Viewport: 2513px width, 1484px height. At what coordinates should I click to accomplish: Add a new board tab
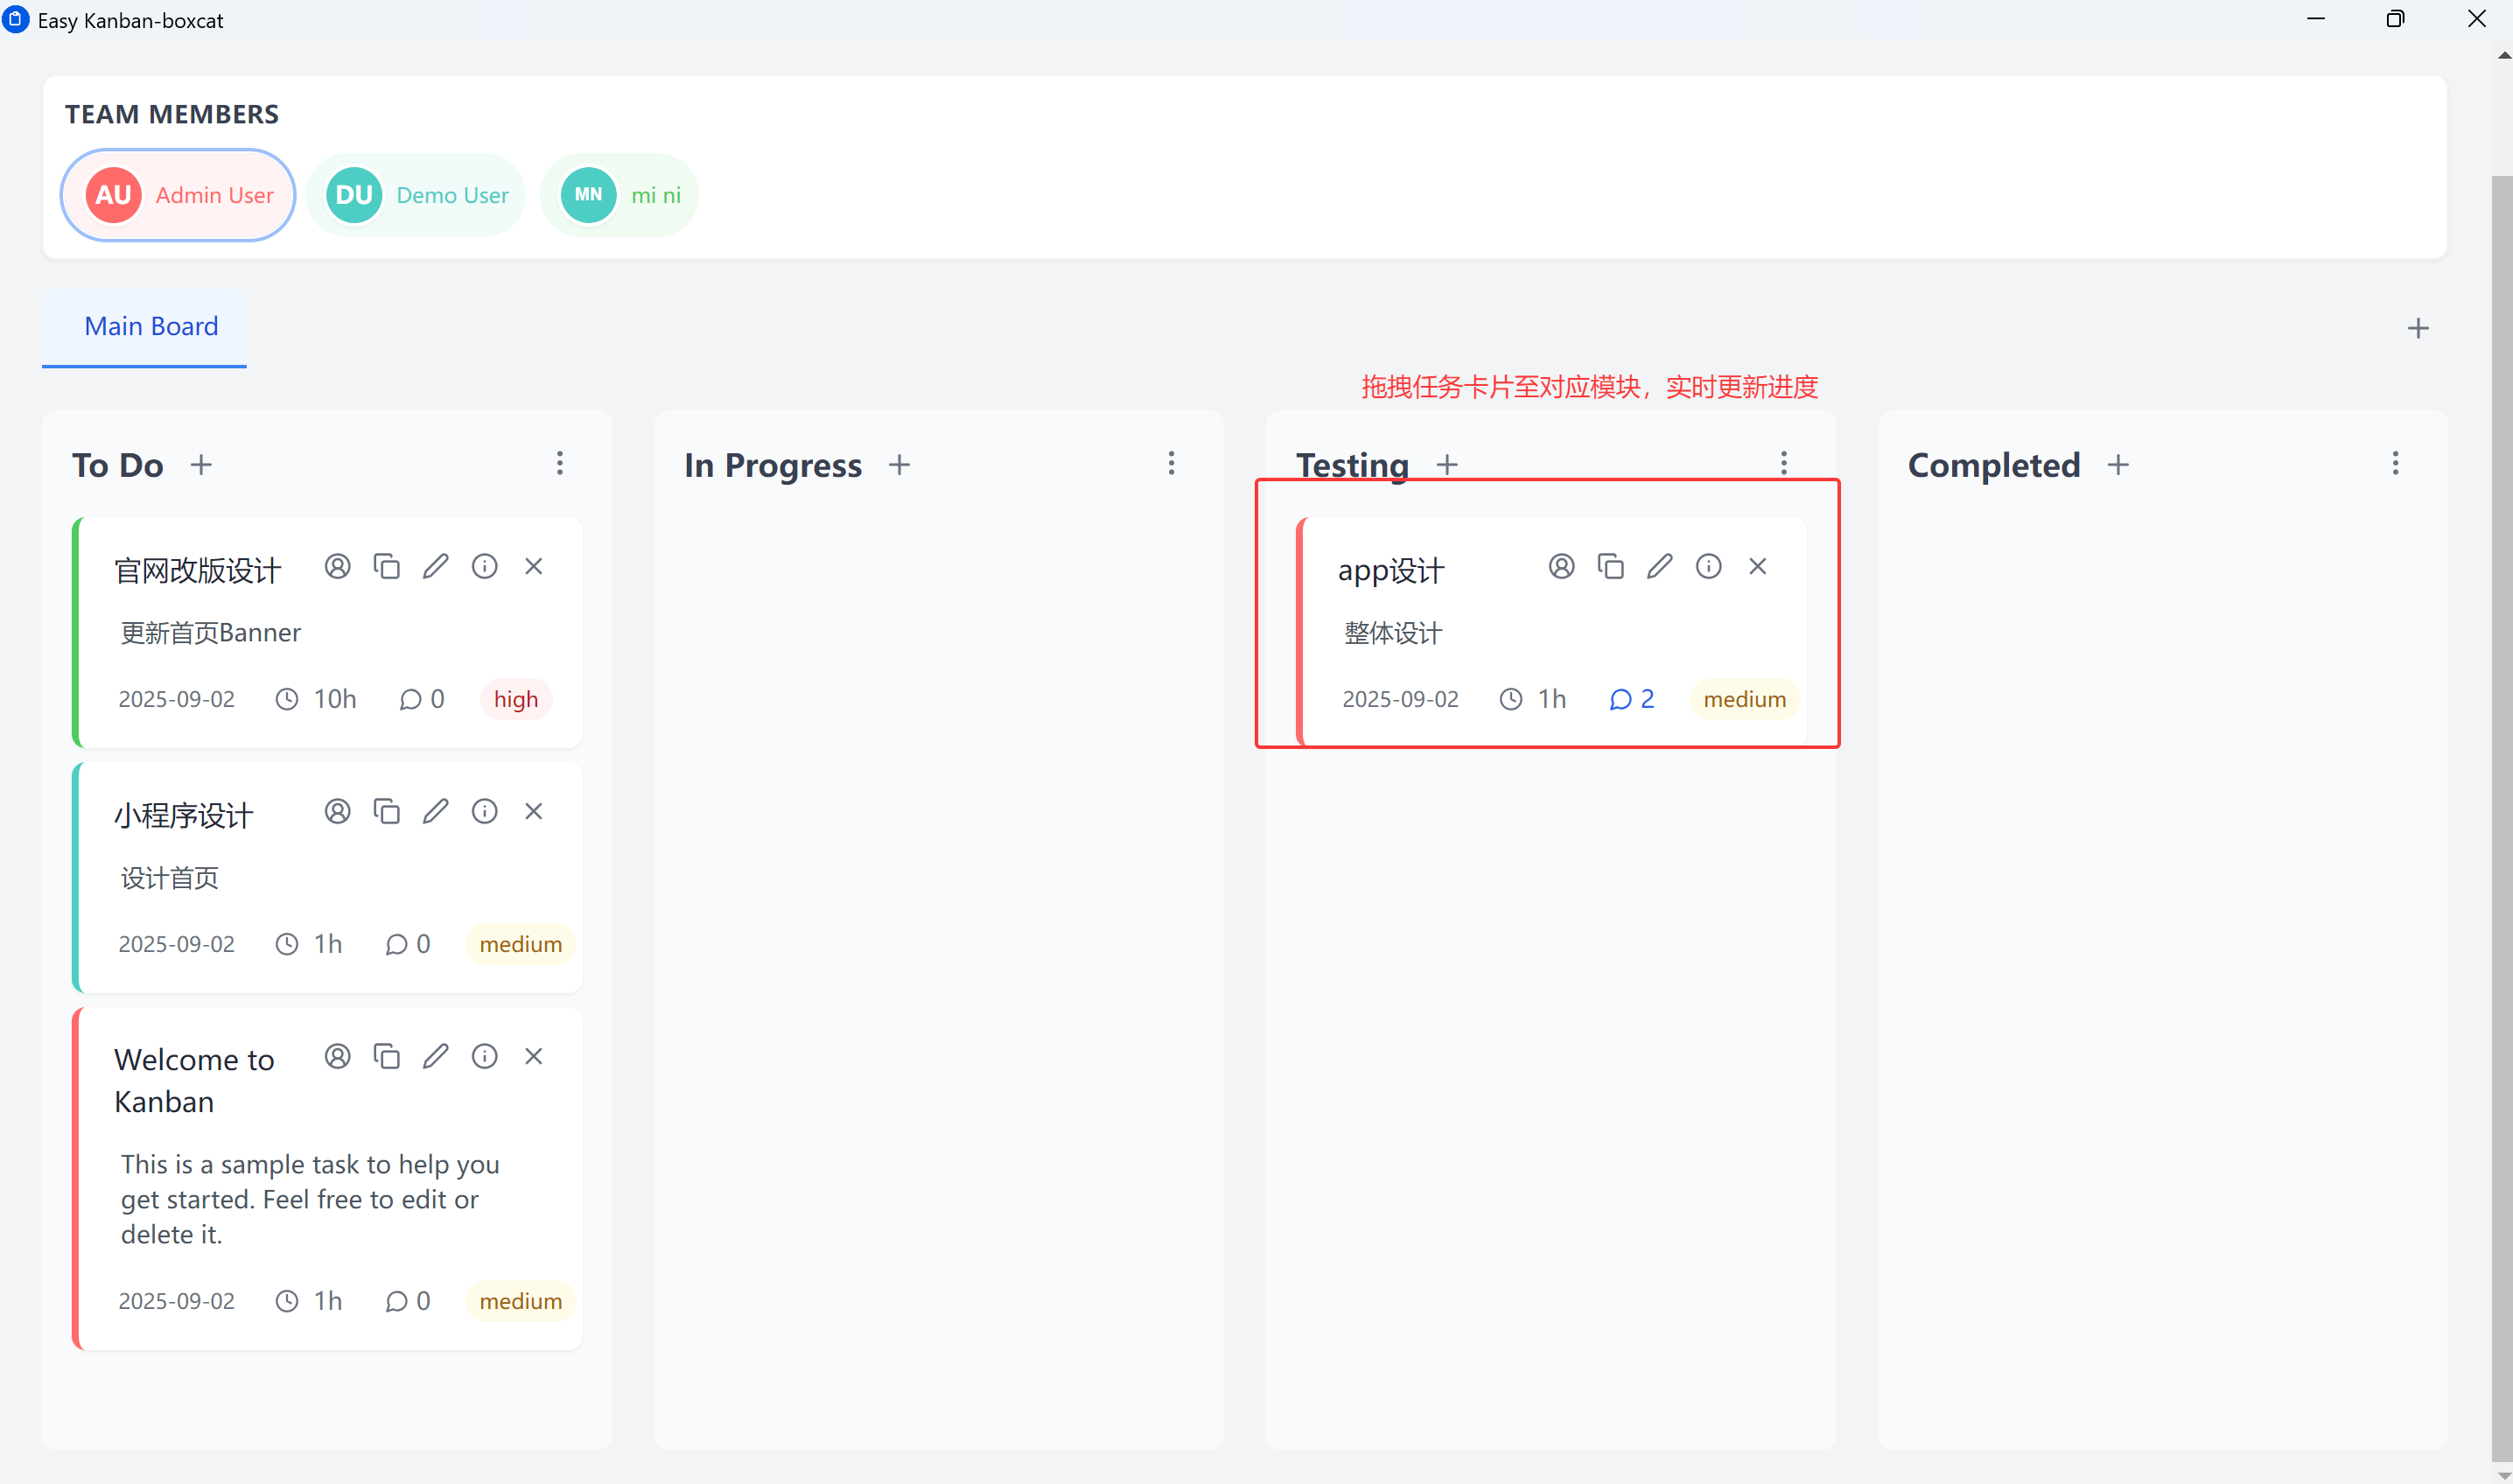point(2418,328)
